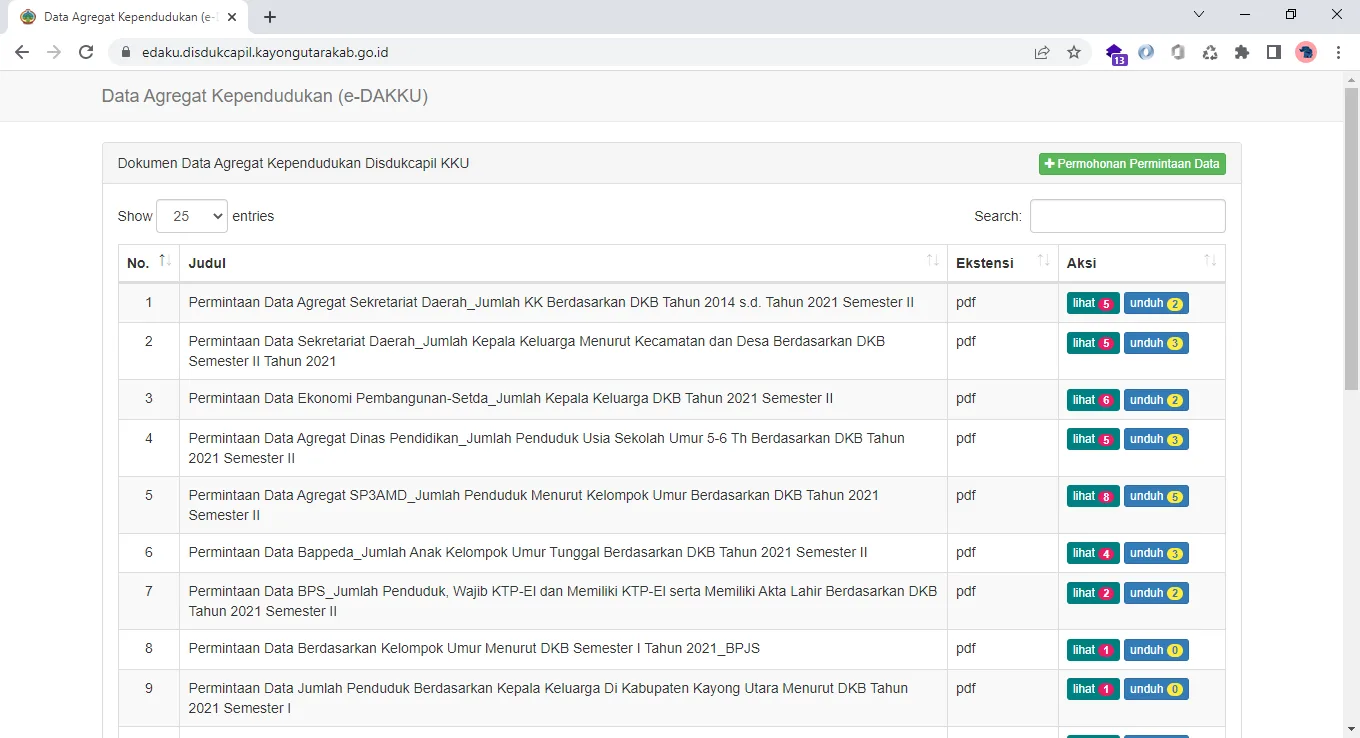The image size is (1360, 738).
Task: Open the Chrome profile avatar
Action: click(1306, 52)
